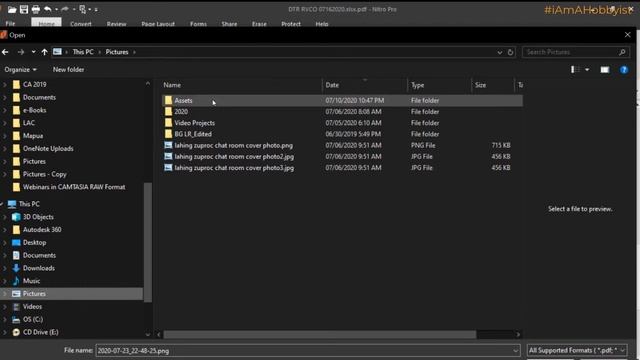The width and height of the screenshot is (640, 360).
Task: Select Pictures - Copy in navigation tree
Action: pyautogui.click(x=44, y=174)
